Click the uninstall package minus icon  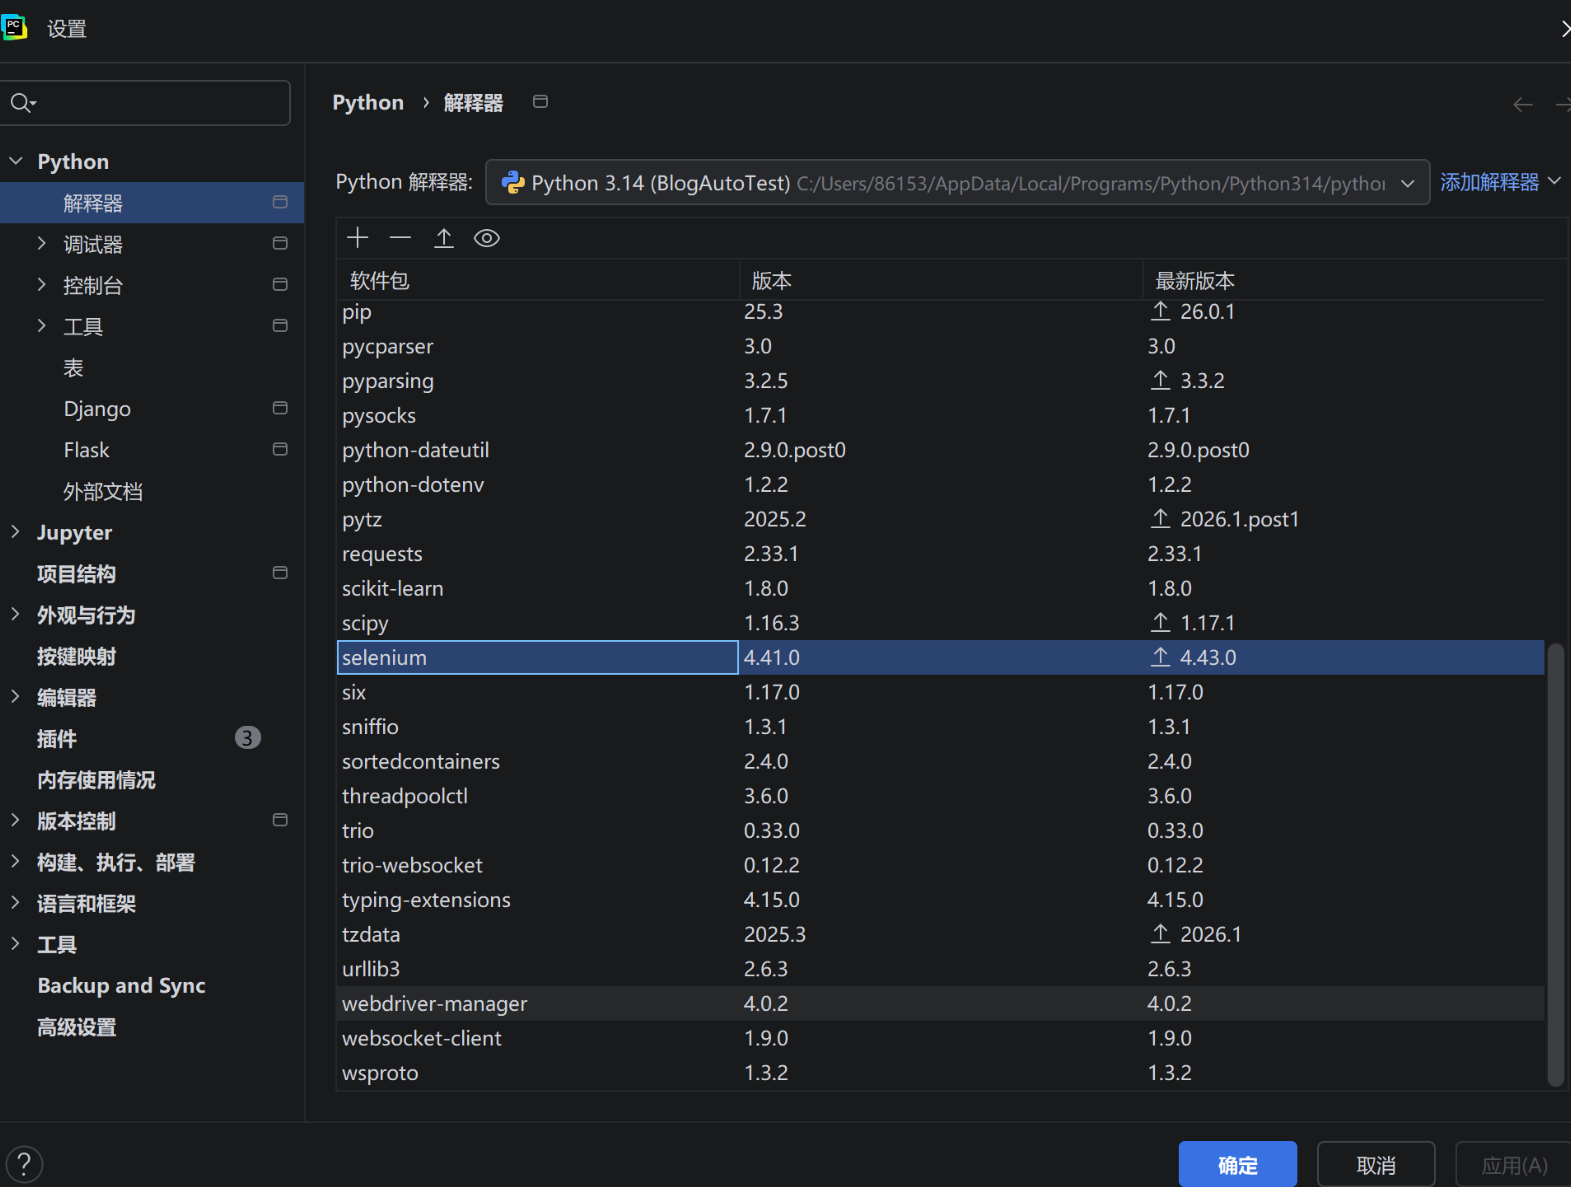(x=401, y=238)
